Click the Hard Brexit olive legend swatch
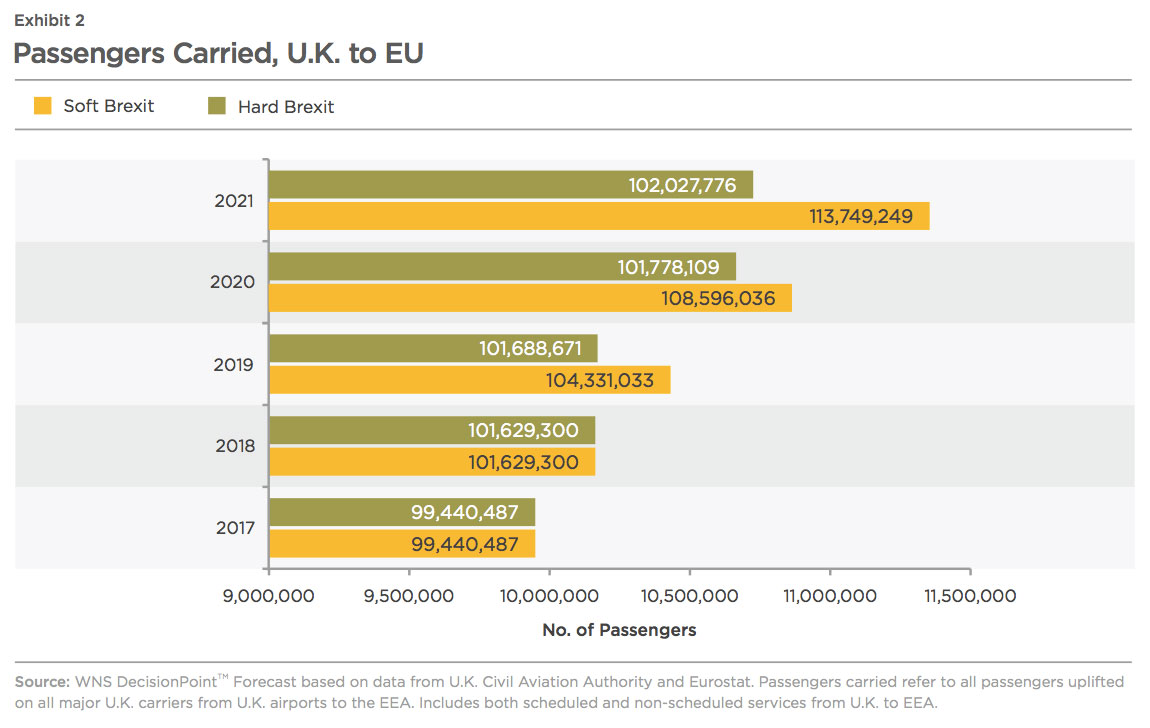 (217, 106)
